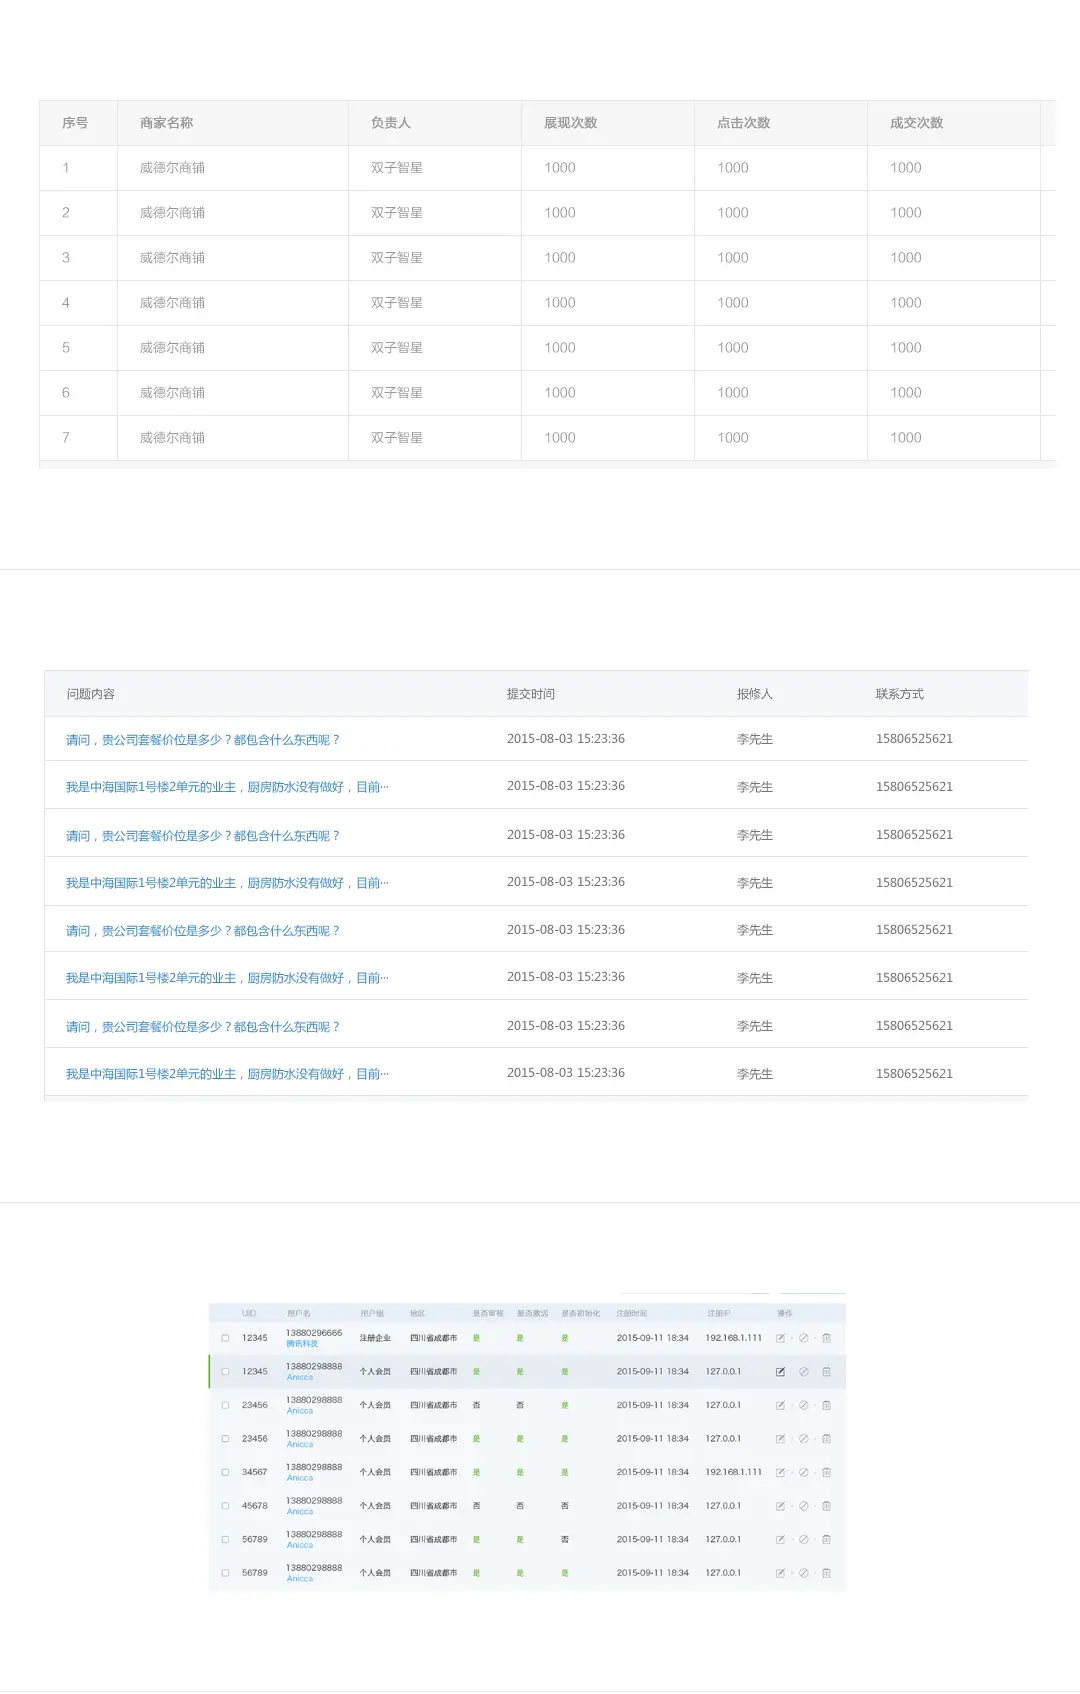Image resolution: width=1080 pixels, height=1694 pixels.
Task: Open edit icon for UID 34567
Action: pos(780,1472)
